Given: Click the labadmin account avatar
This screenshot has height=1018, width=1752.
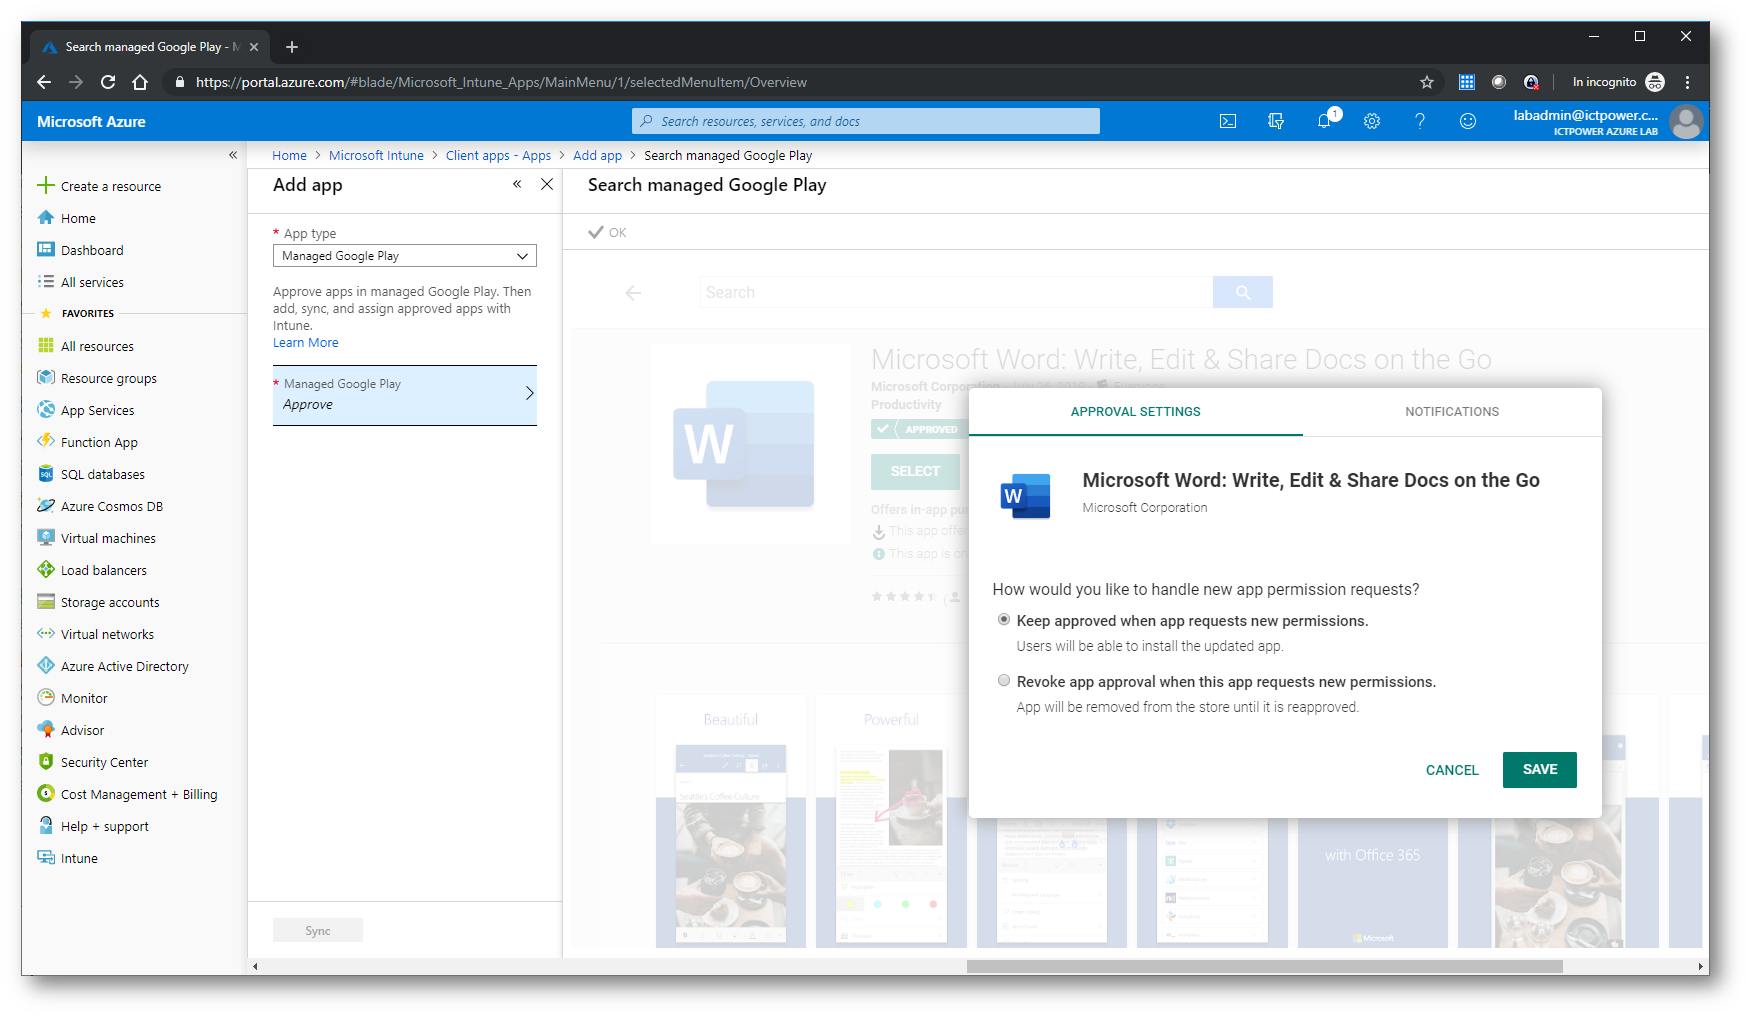Looking at the screenshot, I should (x=1687, y=122).
